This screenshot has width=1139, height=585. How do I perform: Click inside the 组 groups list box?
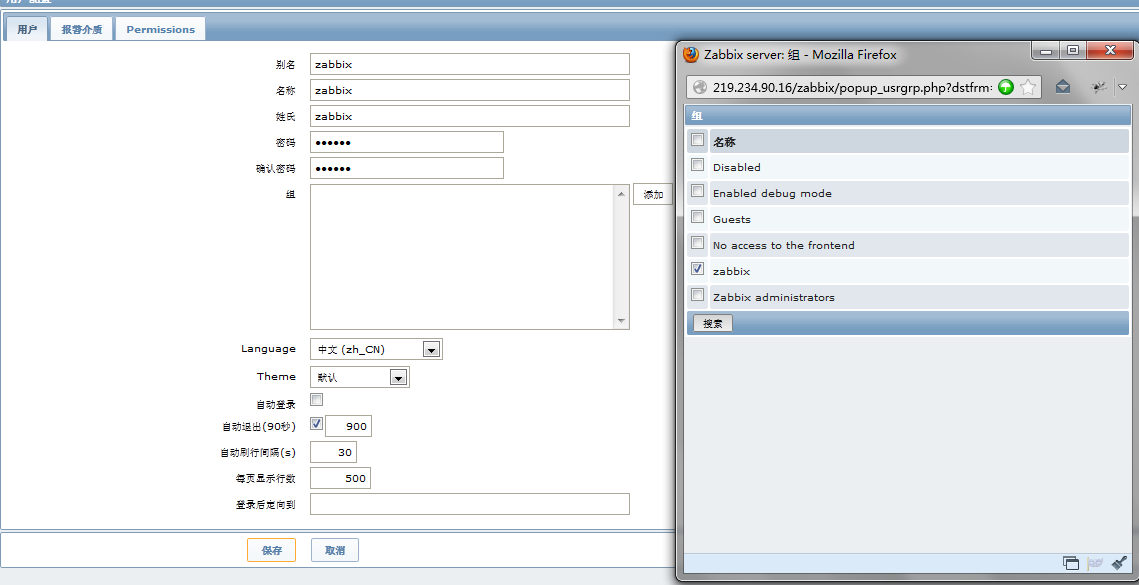pos(463,257)
